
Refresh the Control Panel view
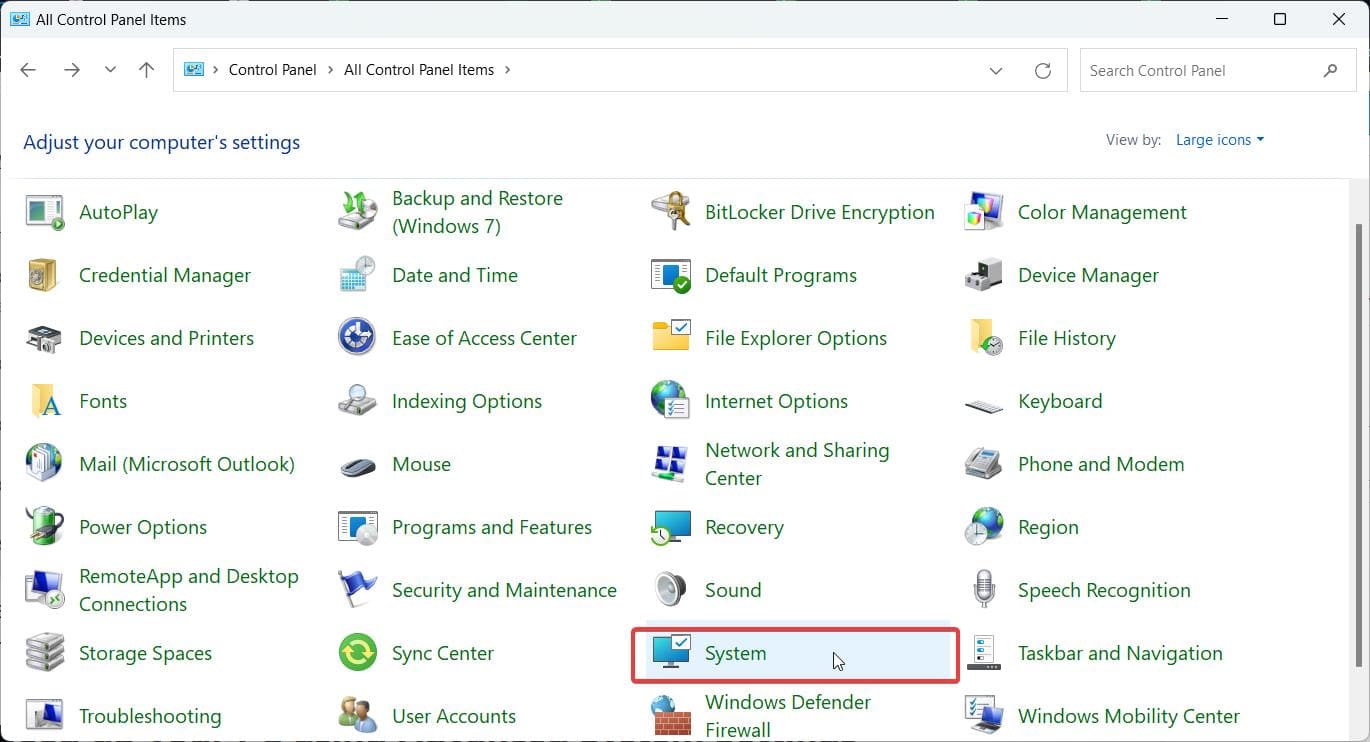(1043, 70)
